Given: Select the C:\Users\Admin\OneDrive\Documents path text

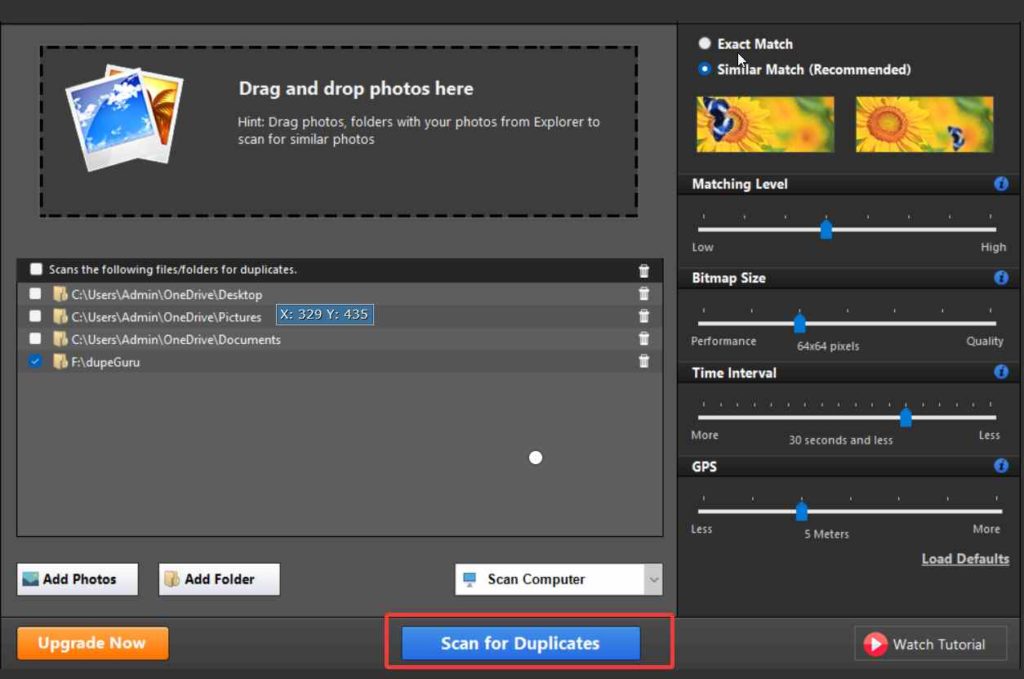Looking at the screenshot, I should coord(176,340).
